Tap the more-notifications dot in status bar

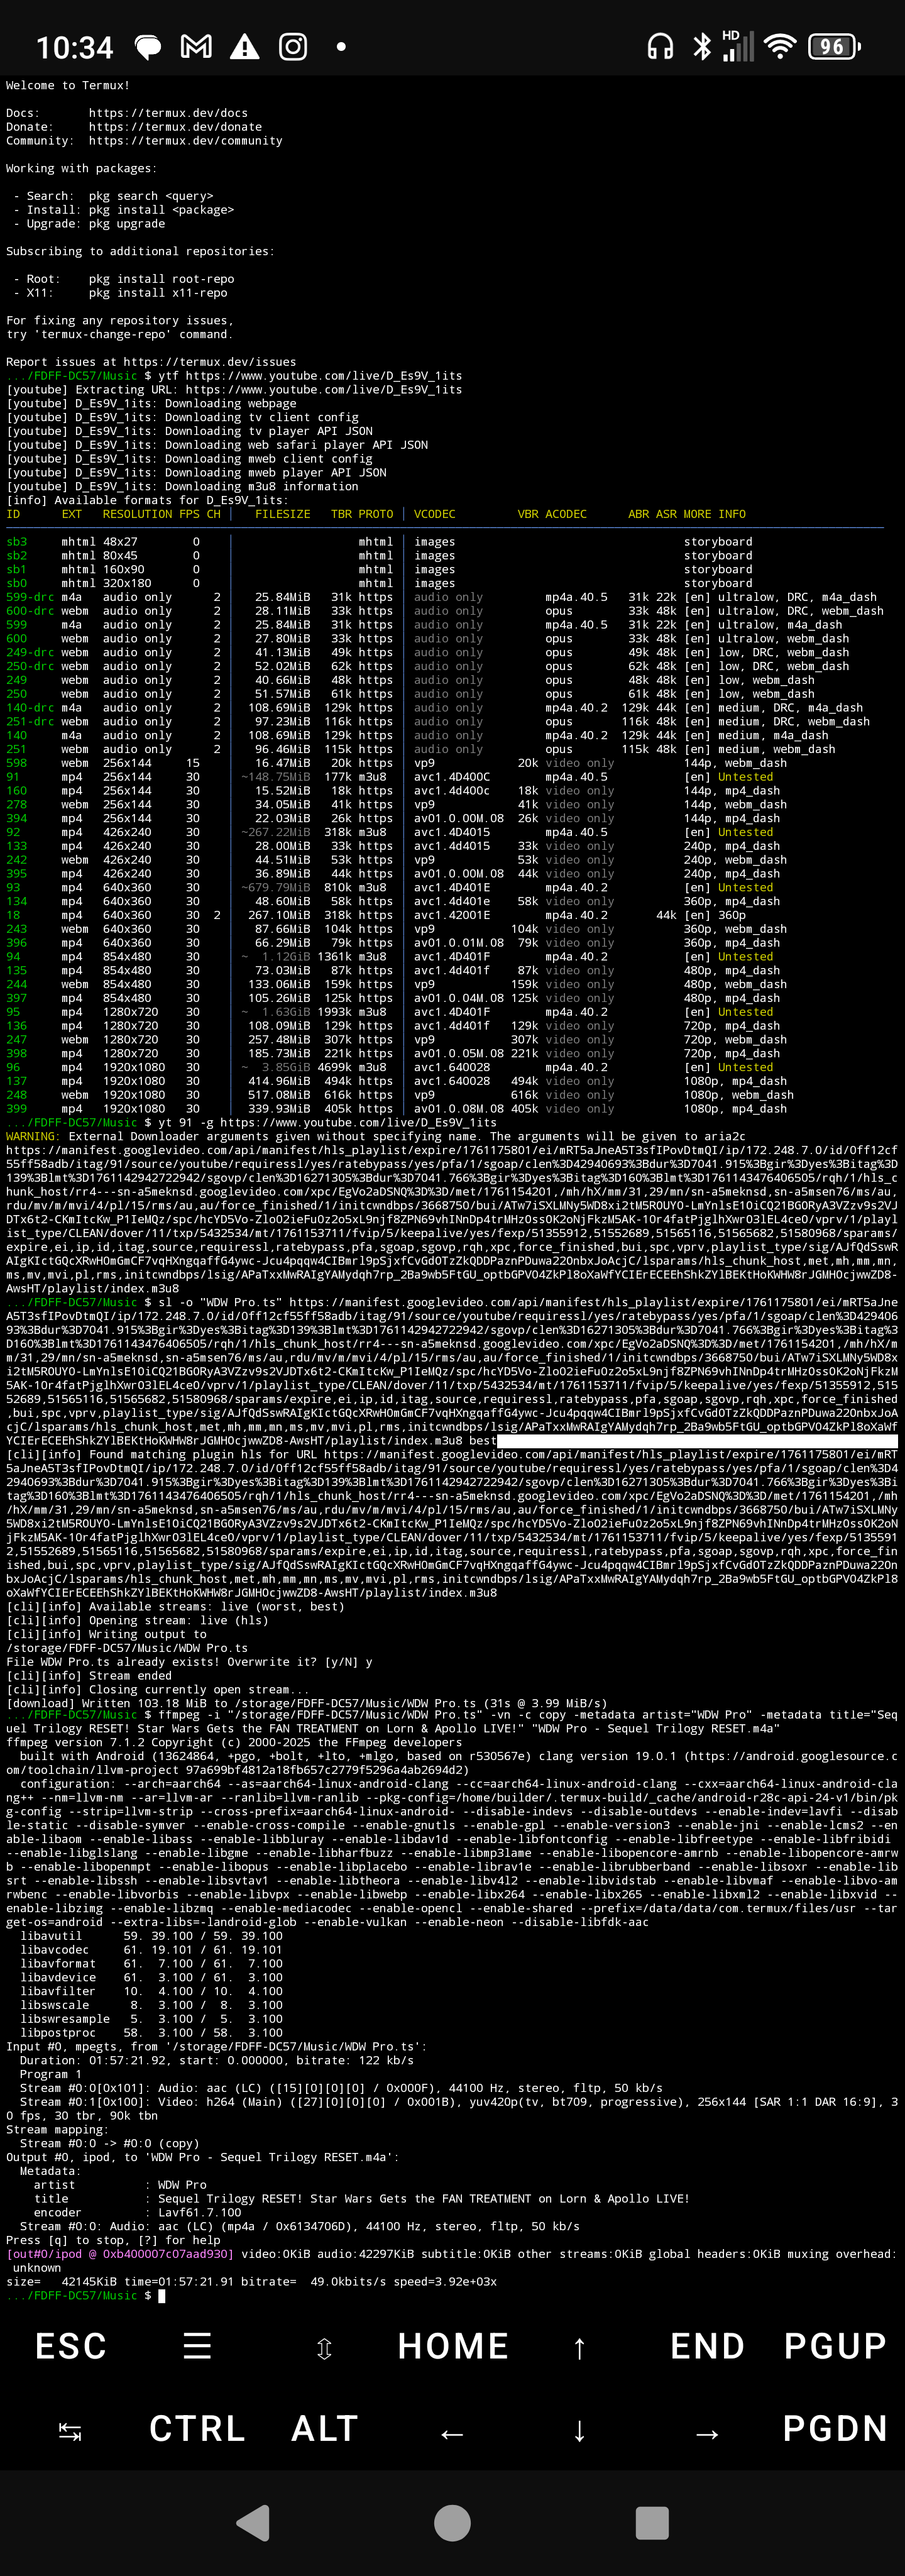pyautogui.click(x=341, y=46)
